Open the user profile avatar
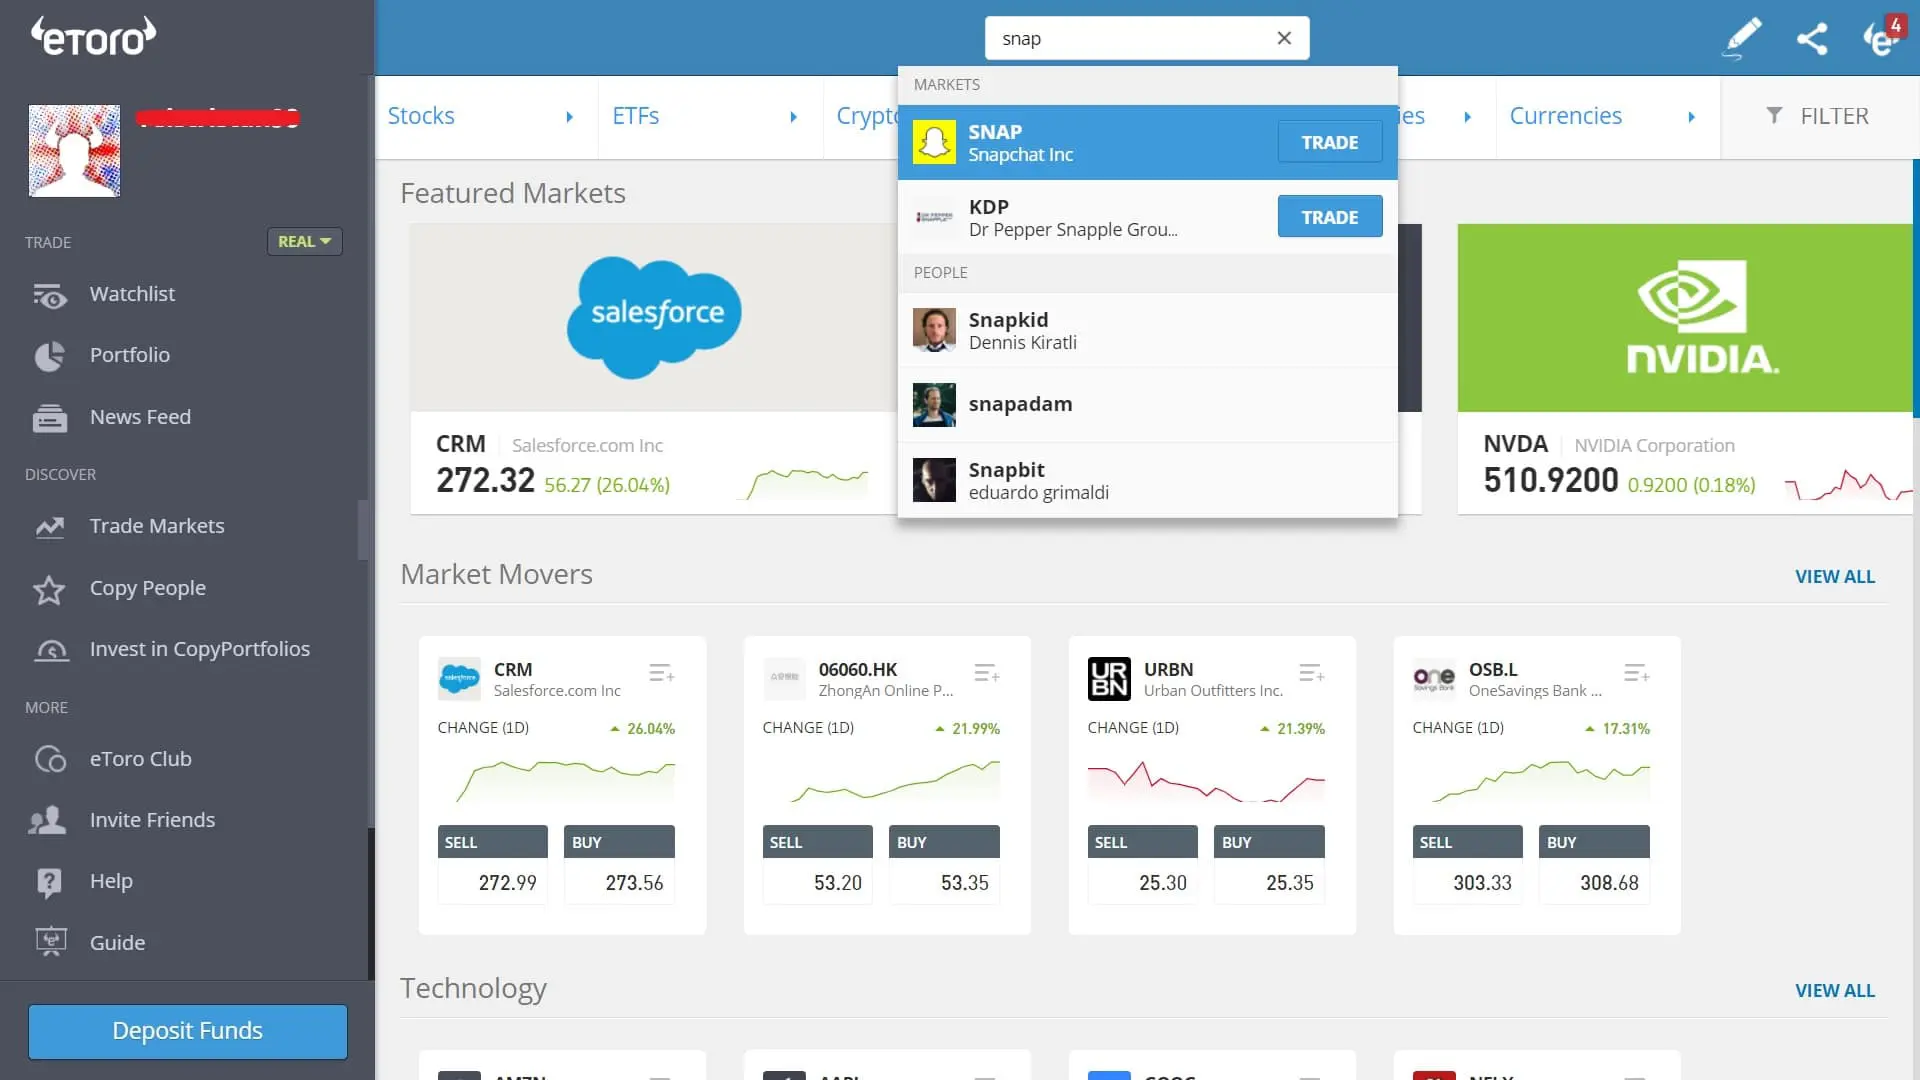This screenshot has width=1920, height=1080. pyautogui.click(x=74, y=151)
